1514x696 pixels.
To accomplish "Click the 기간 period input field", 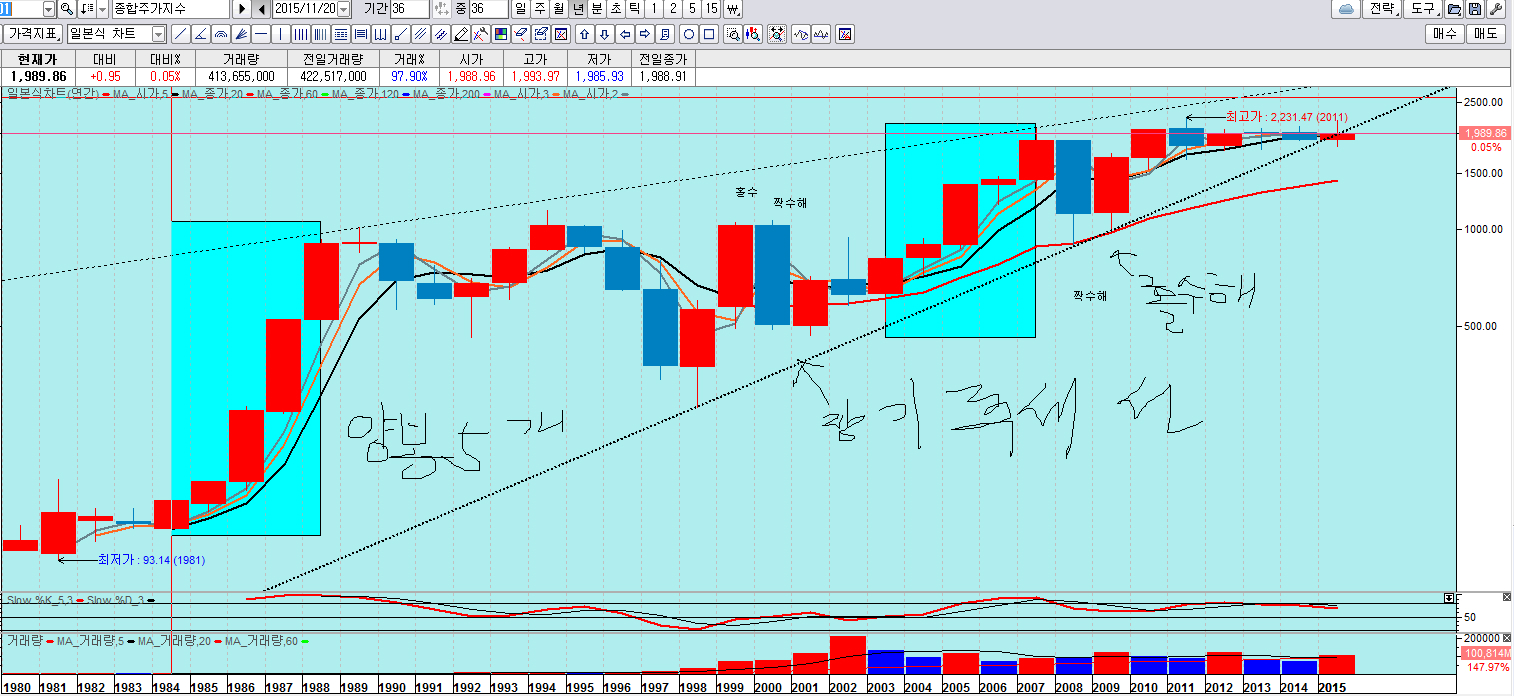I will [408, 9].
